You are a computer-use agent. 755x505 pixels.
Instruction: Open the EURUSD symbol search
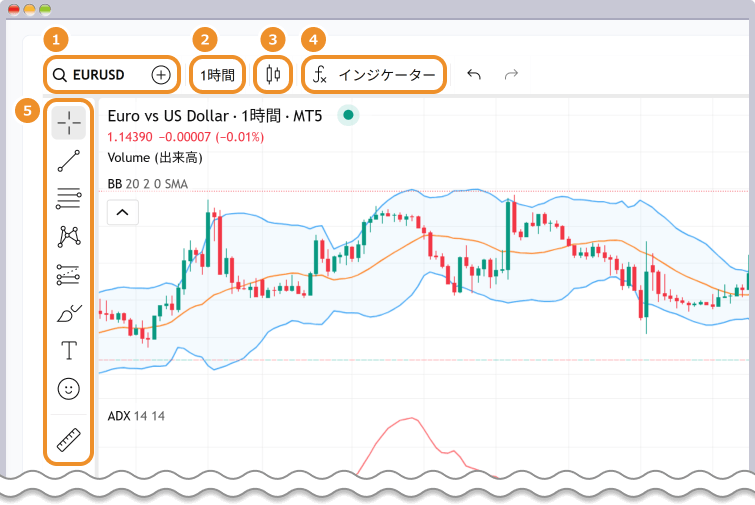coord(89,75)
